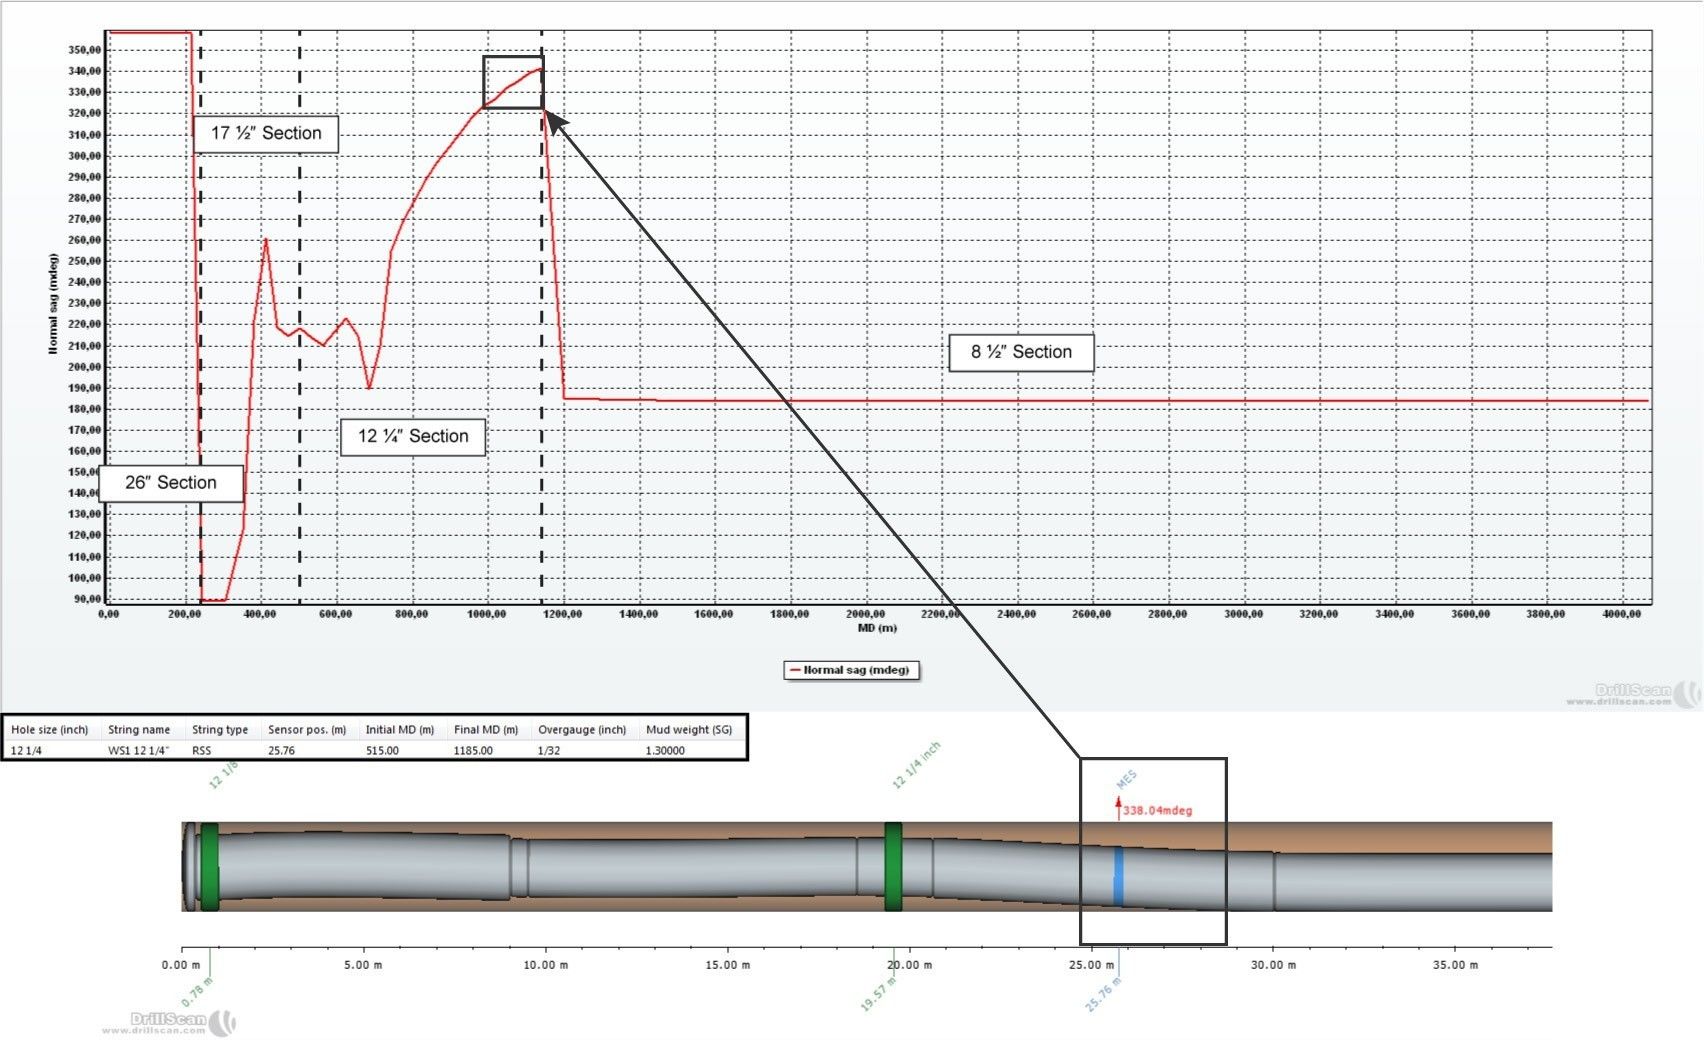Select the green stabilizer at 0.78 m

209,866
